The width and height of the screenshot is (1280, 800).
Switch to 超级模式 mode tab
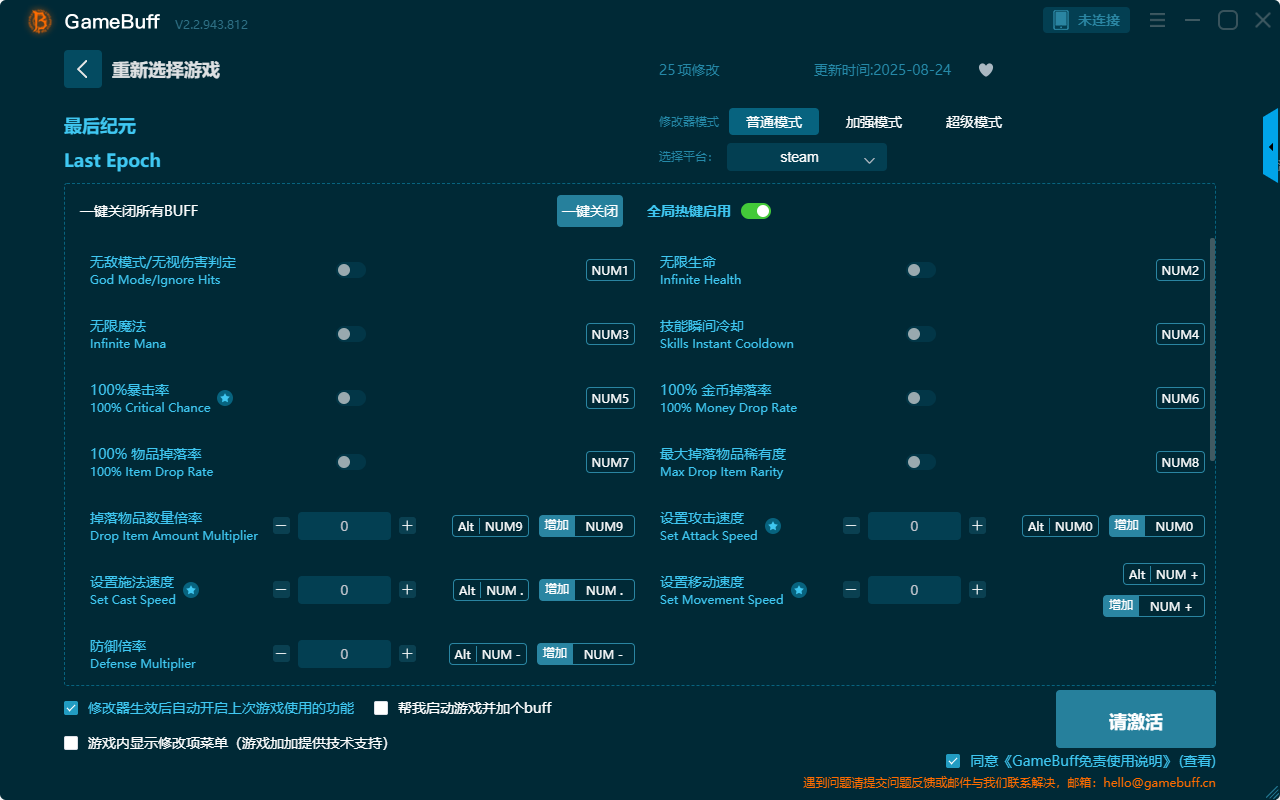[x=974, y=122]
